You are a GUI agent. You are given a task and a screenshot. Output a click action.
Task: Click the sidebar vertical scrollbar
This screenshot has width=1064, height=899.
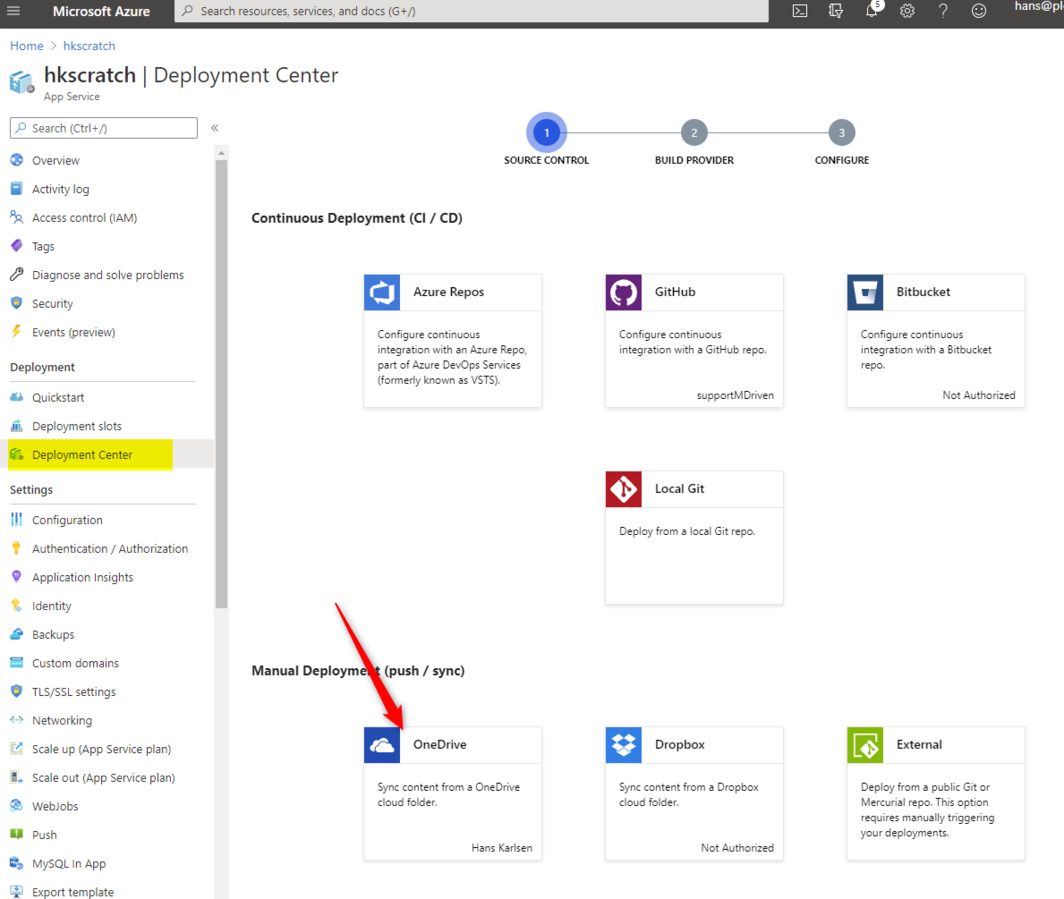coord(221,384)
